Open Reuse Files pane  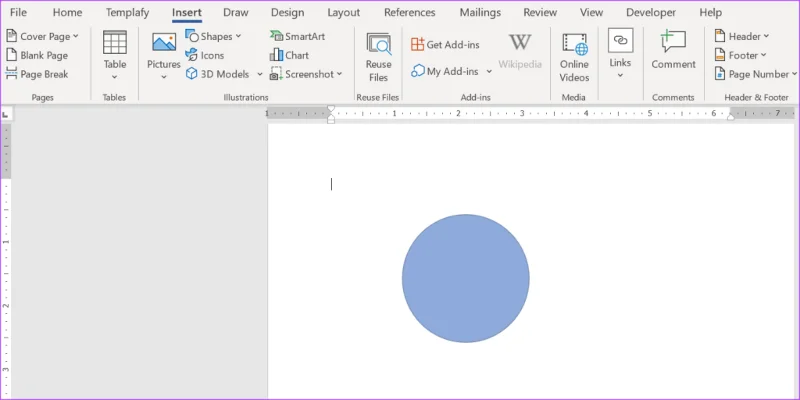click(x=379, y=56)
